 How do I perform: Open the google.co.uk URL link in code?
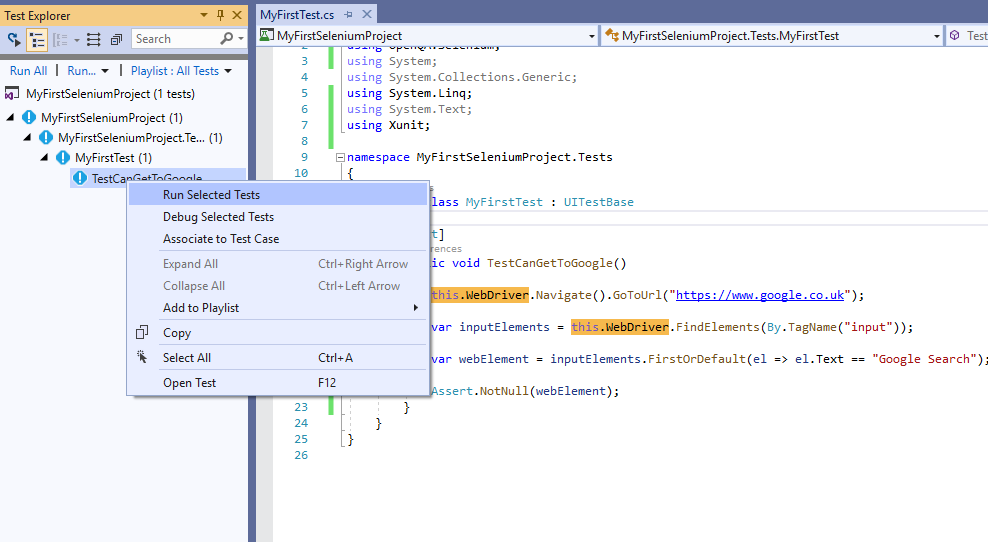click(x=762, y=295)
